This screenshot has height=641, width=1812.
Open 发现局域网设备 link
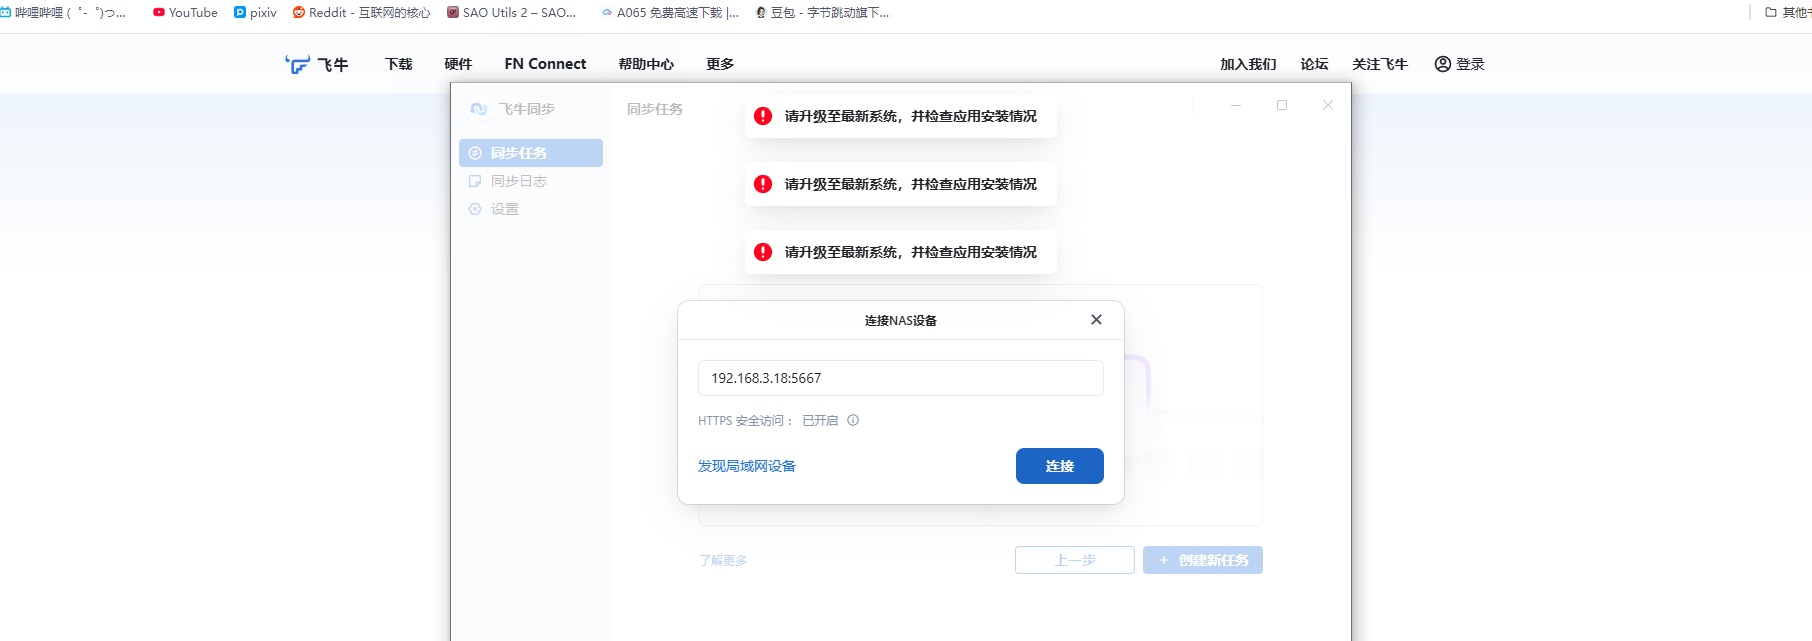coord(747,466)
